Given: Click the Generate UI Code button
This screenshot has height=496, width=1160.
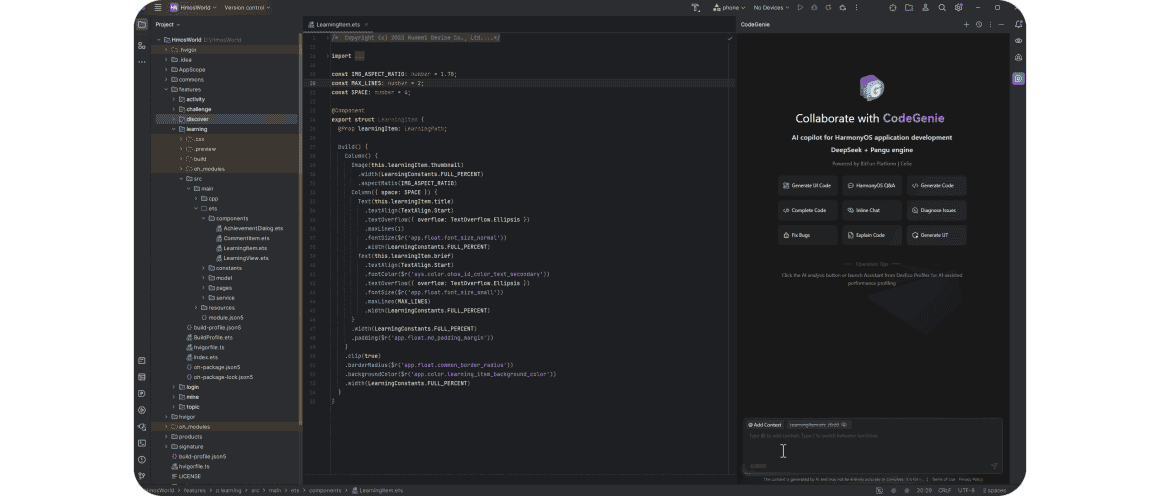Looking at the screenshot, I should click(806, 185).
